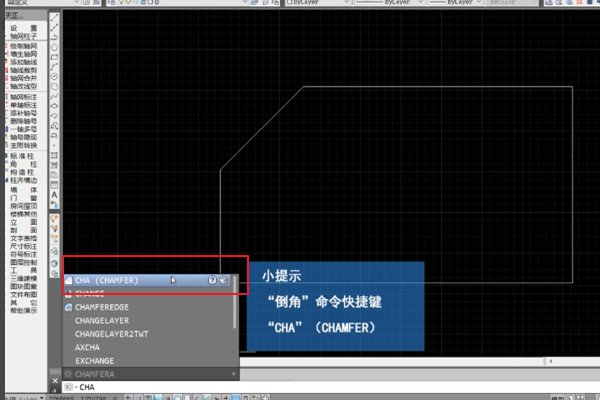Select the Point tool
Screen dimensions: 600x400
point(54,145)
